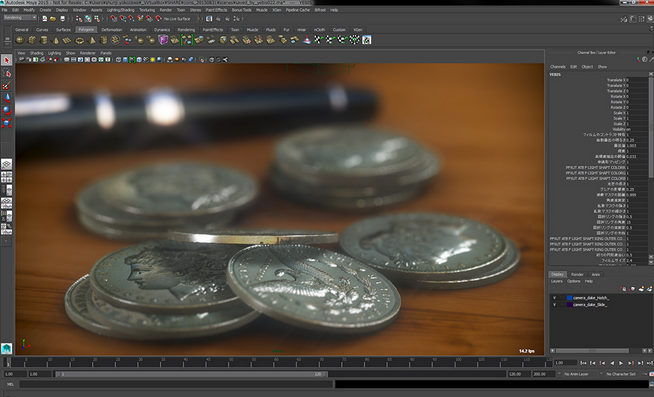
Task: Click Play forwards on playback controls
Action: click(621, 363)
